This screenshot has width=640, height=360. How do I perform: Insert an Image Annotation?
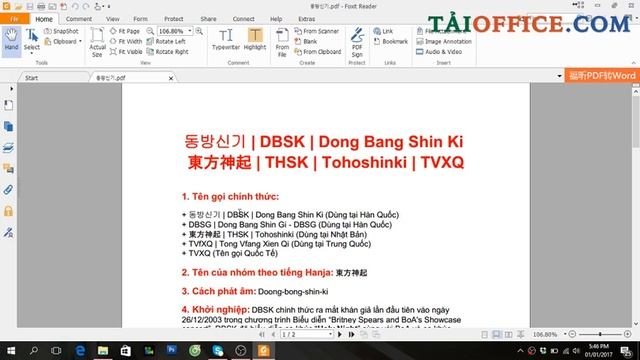[444, 41]
